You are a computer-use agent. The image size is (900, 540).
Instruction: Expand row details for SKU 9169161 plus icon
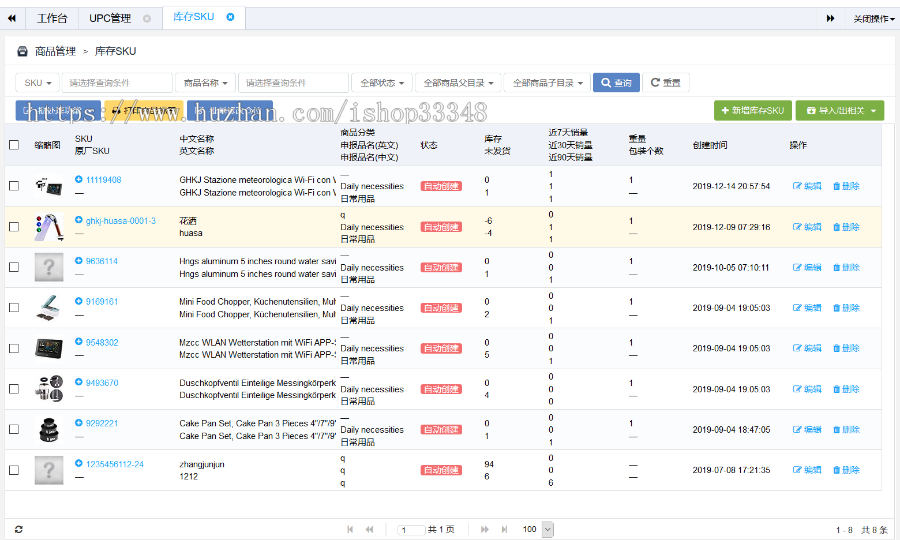[79, 301]
